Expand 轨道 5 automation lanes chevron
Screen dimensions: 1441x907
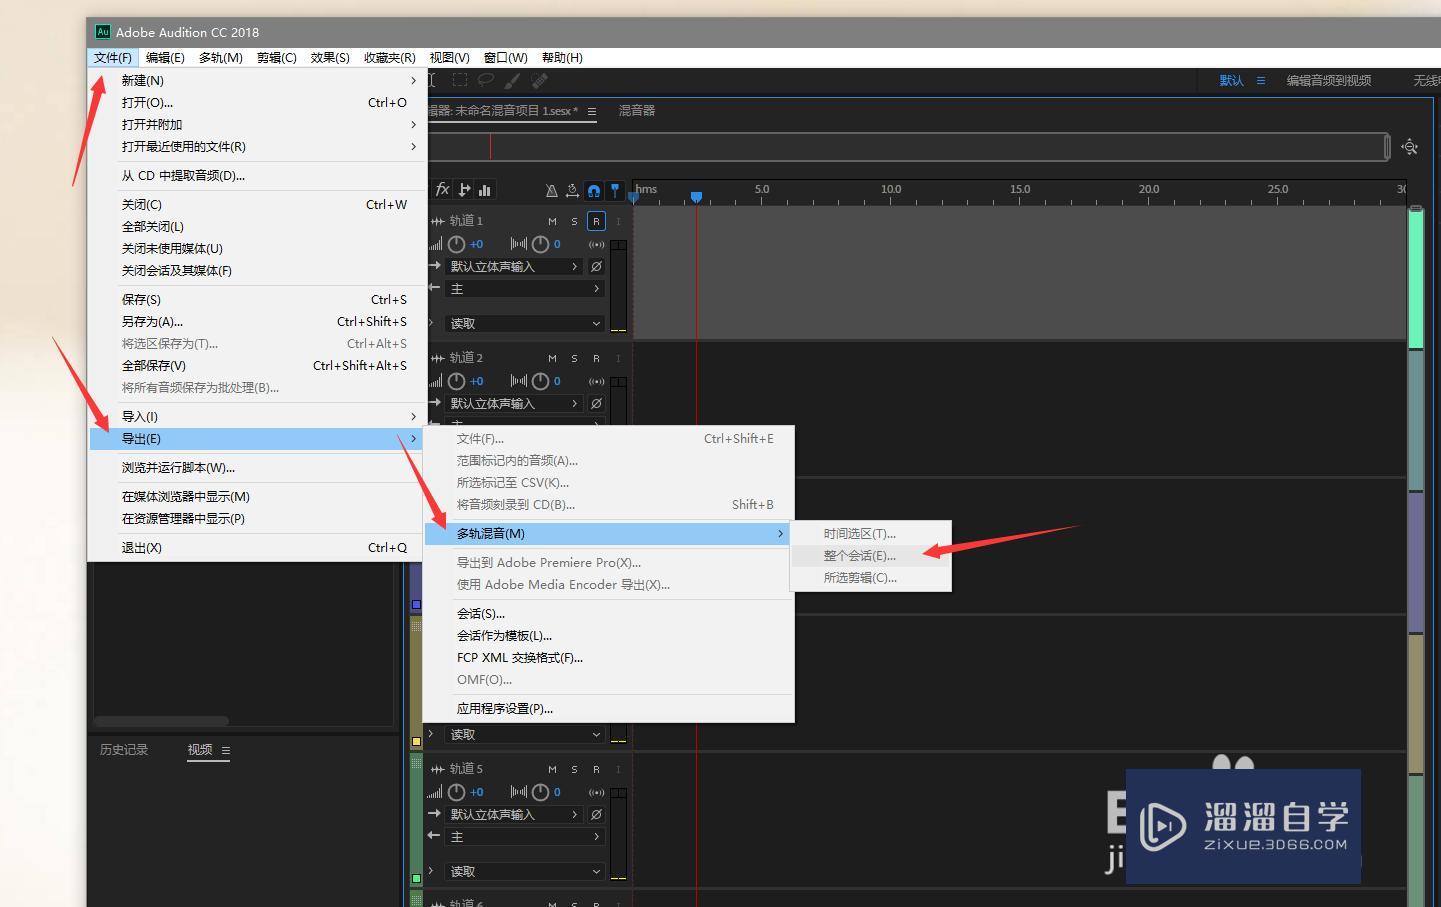pyautogui.click(x=432, y=871)
